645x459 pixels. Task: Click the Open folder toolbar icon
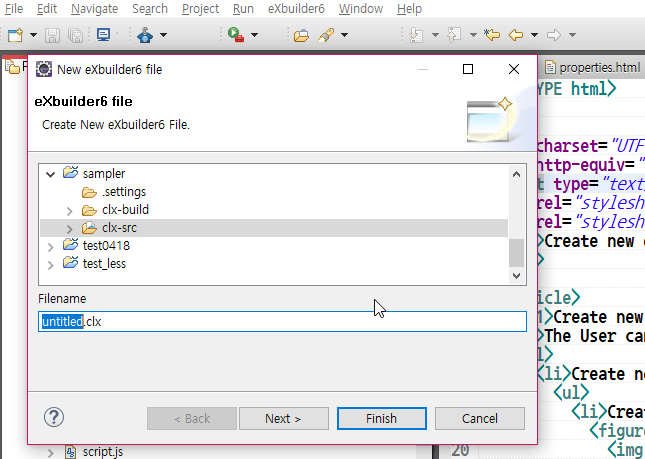(301, 35)
